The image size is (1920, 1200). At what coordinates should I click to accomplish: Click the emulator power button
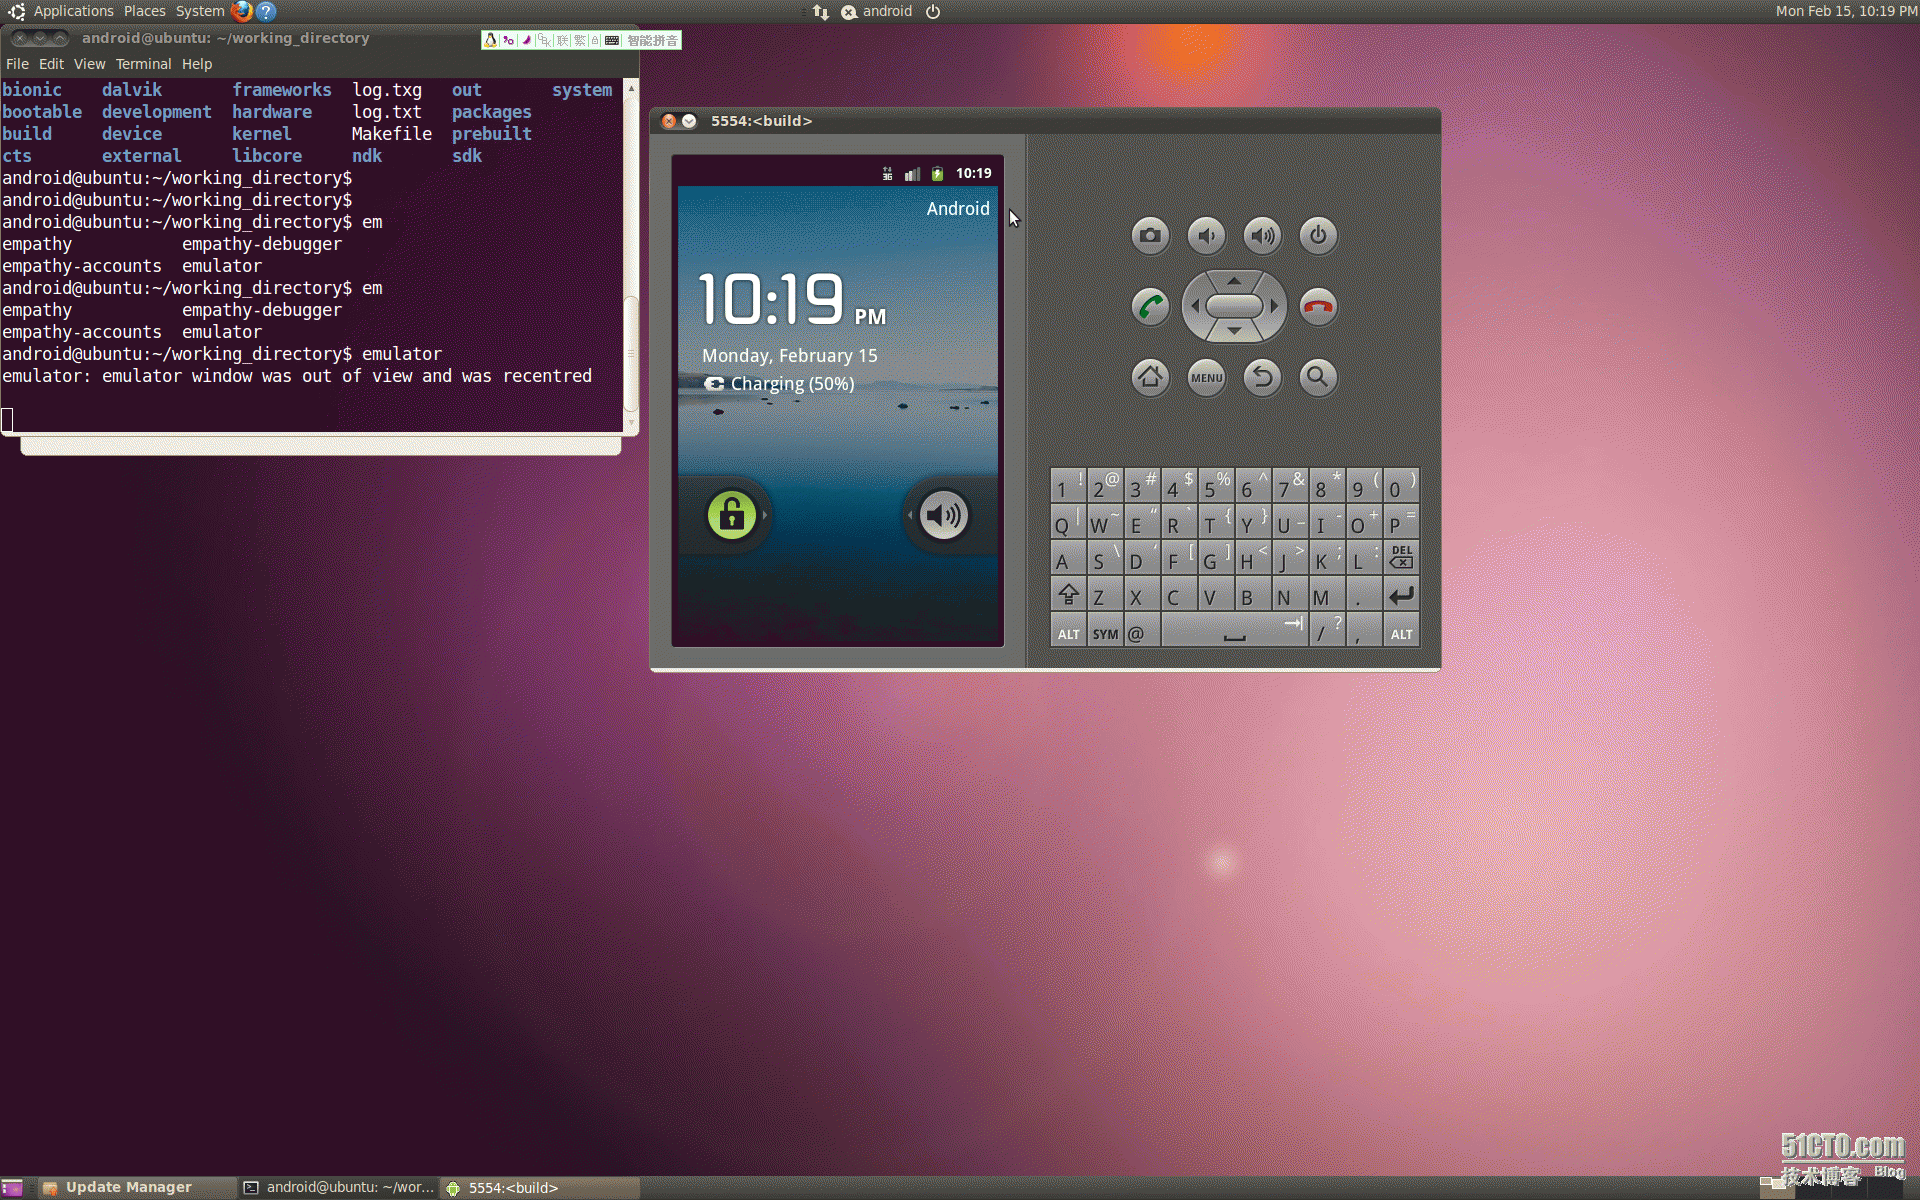click(x=1318, y=236)
